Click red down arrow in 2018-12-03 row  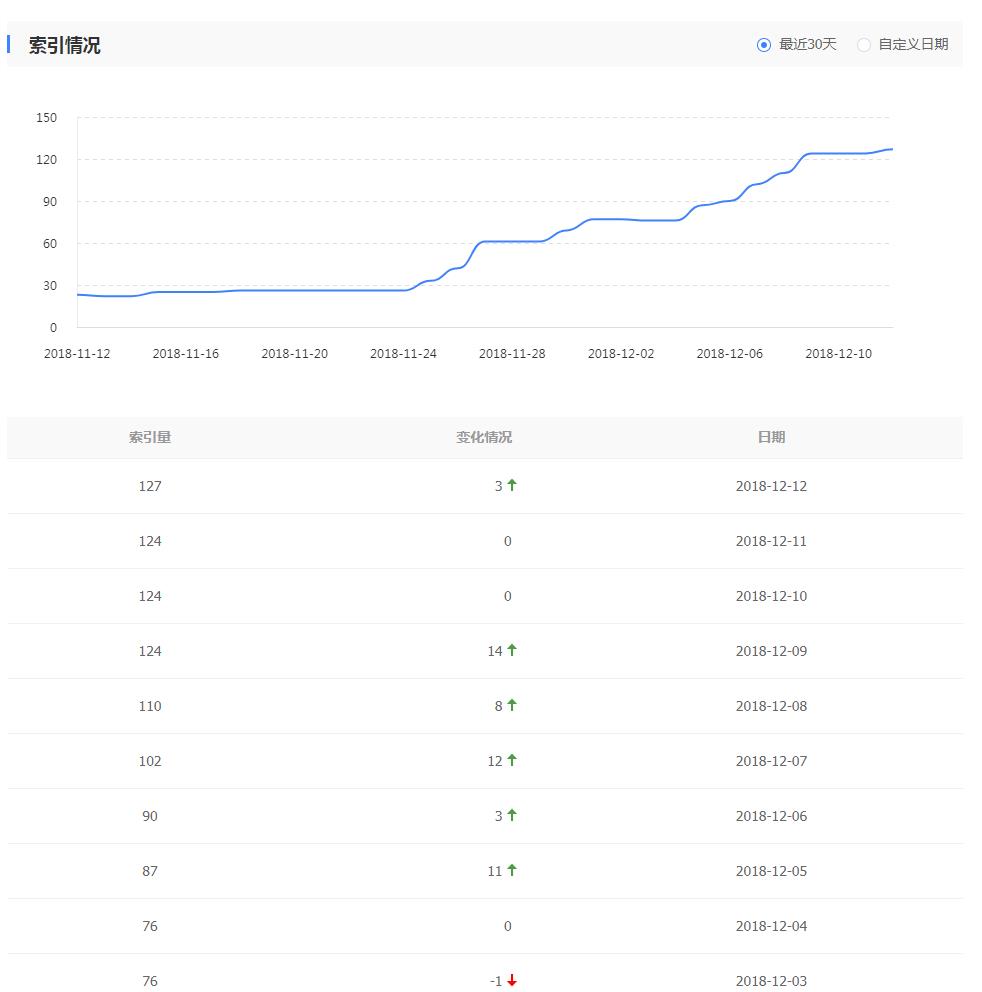pos(512,981)
